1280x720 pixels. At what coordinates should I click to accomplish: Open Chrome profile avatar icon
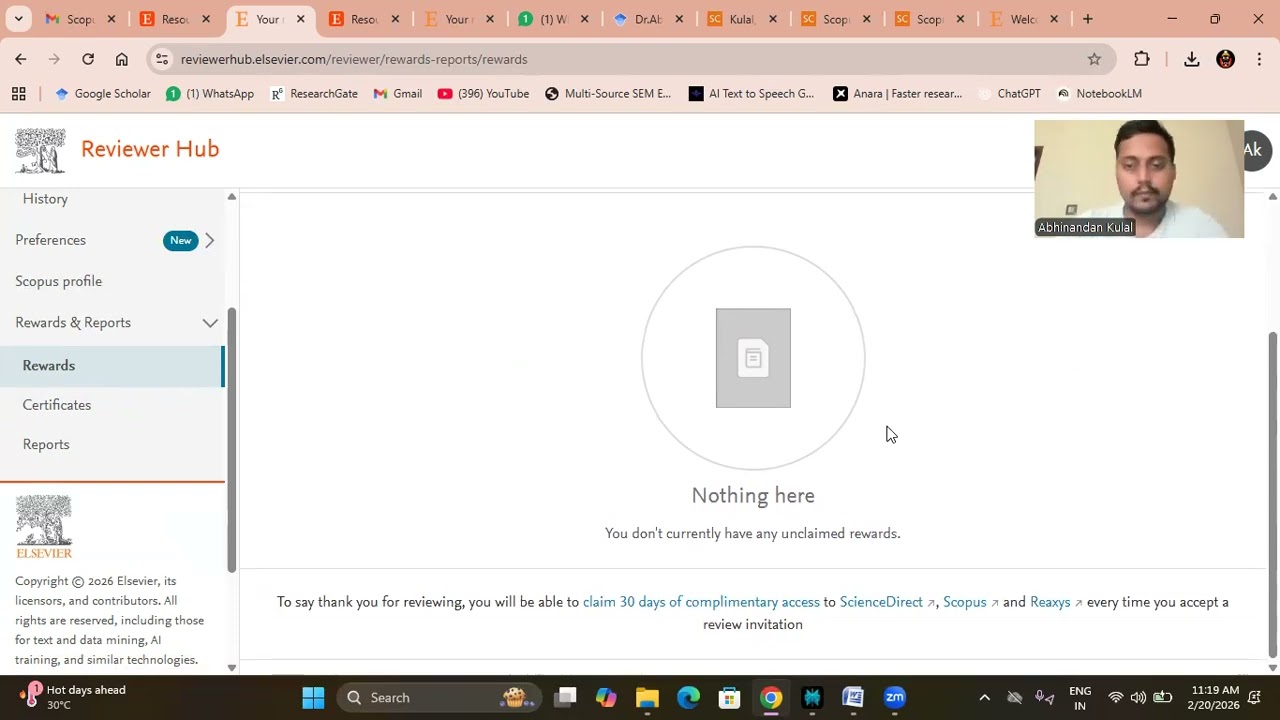(1226, 59)
